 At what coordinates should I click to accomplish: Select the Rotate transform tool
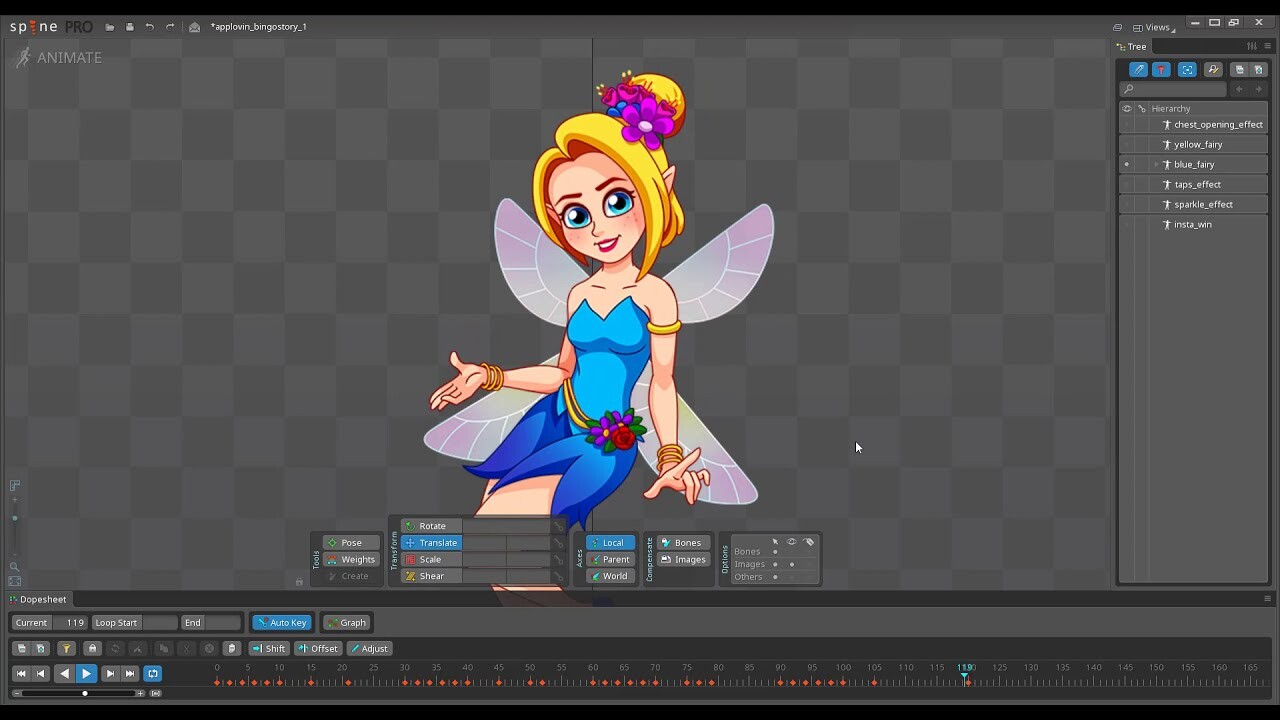click(432, 525)
